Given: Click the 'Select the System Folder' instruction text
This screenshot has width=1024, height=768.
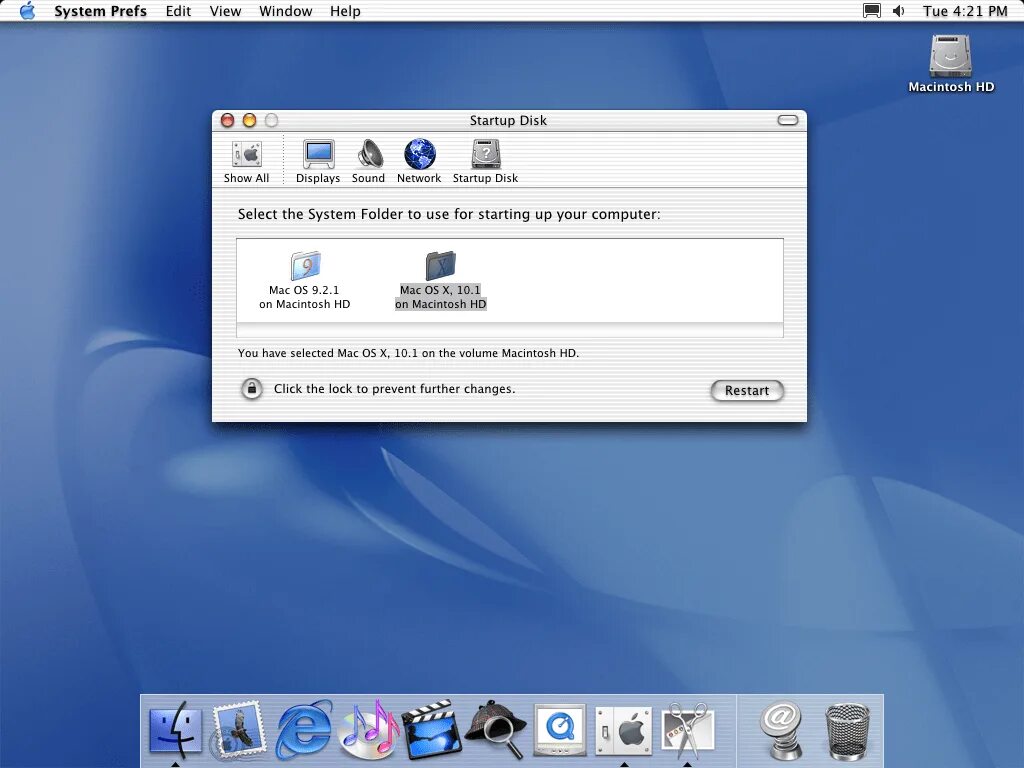Looking at the screenshot, I should [449, 214].
